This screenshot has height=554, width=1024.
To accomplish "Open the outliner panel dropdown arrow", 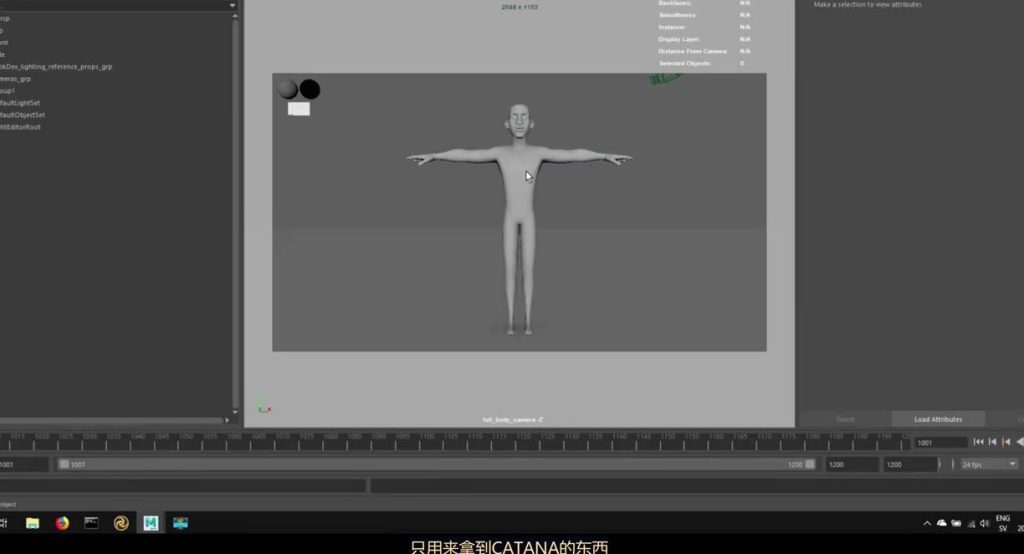I will click(x=233, y=5).
